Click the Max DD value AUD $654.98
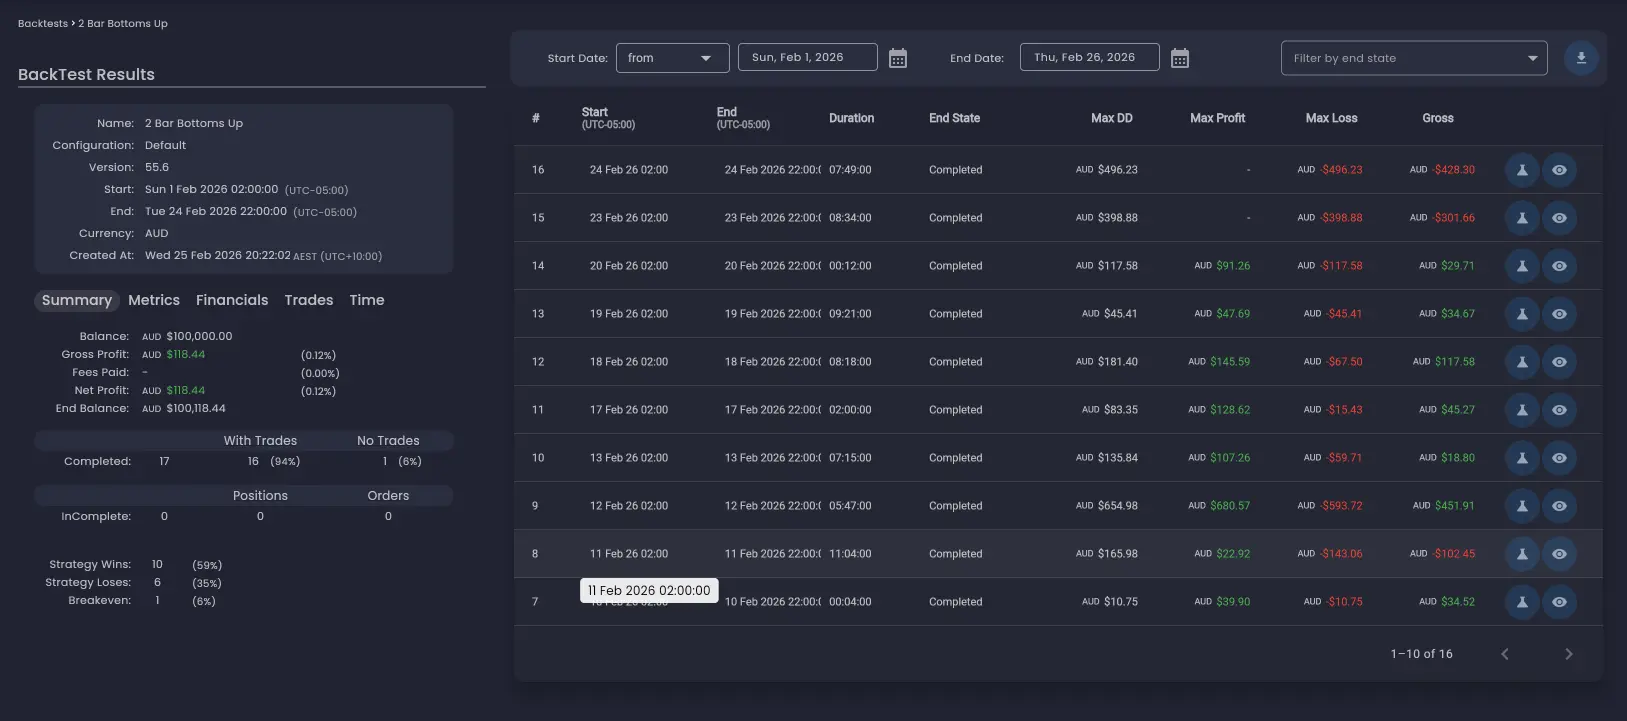Image resolution: width=1627 pixels, height=721 pixels. coord(1107,506)
